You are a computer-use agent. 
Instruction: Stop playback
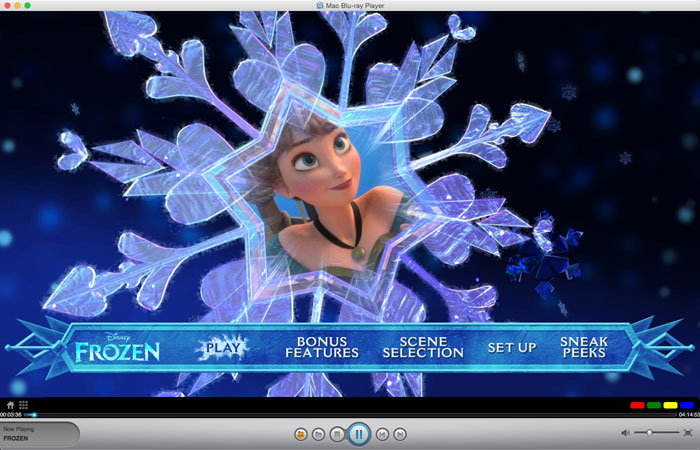coord(337,434)
